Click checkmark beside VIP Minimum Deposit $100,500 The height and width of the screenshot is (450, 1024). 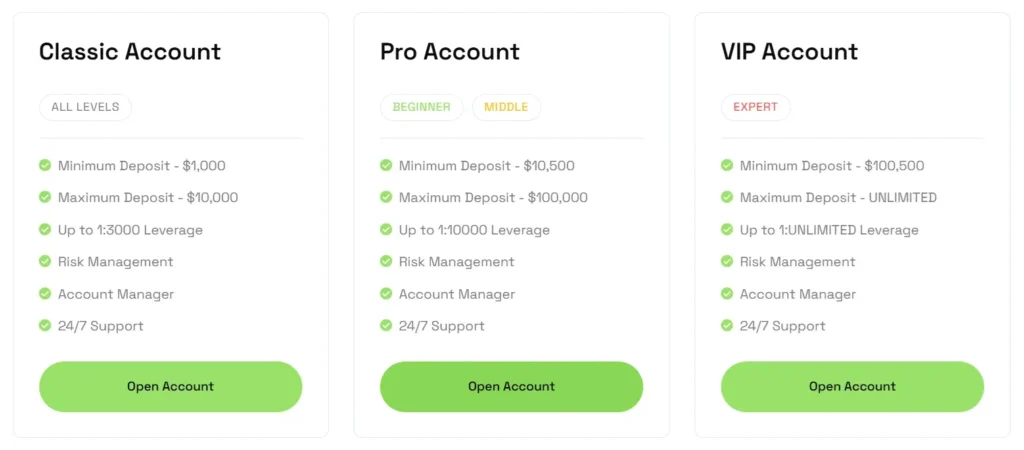tap(727, 165)
